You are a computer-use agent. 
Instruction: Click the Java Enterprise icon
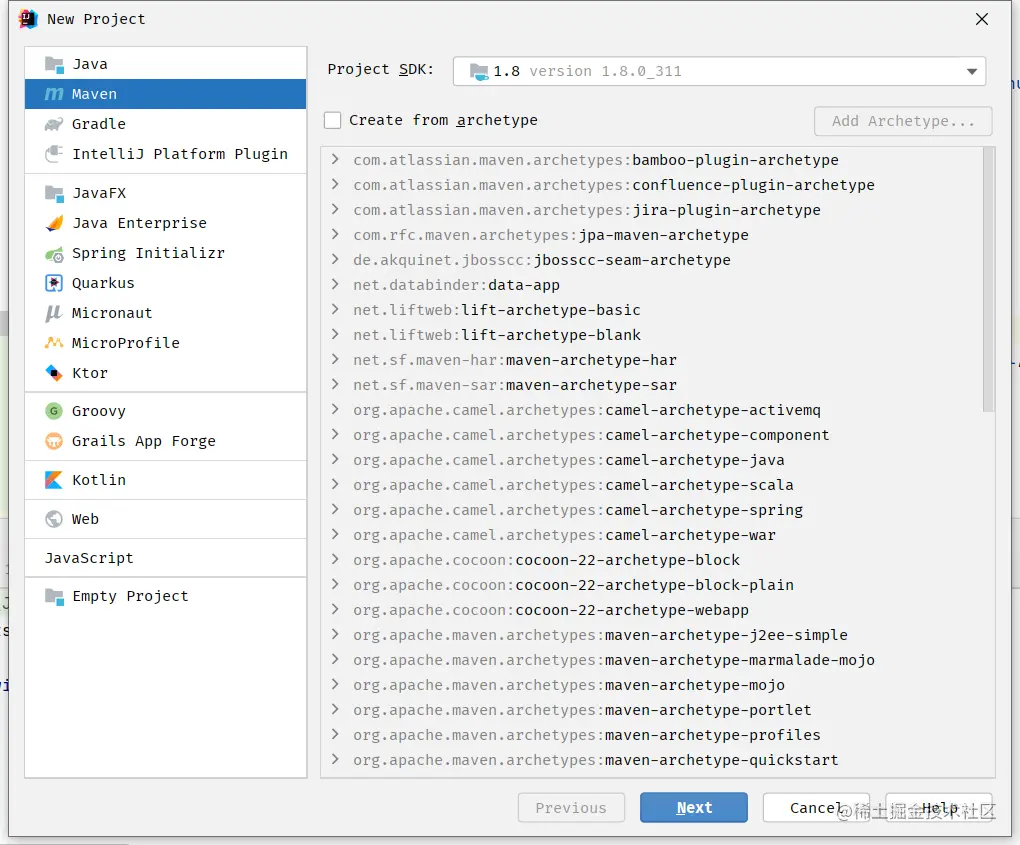pyautogui.click(x=54, y=223)
